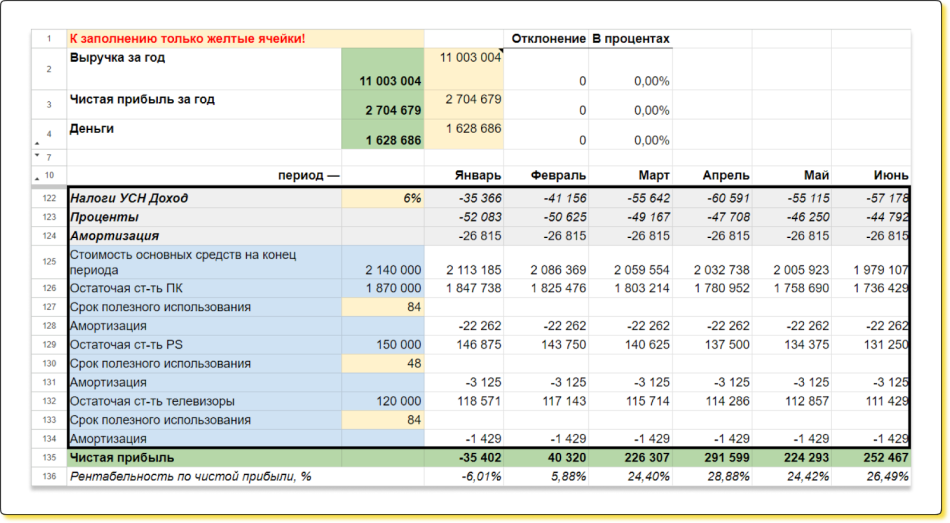Click the 'Июнь' column heading cell
Screen dimensions: 950x523
coord(870,175)
